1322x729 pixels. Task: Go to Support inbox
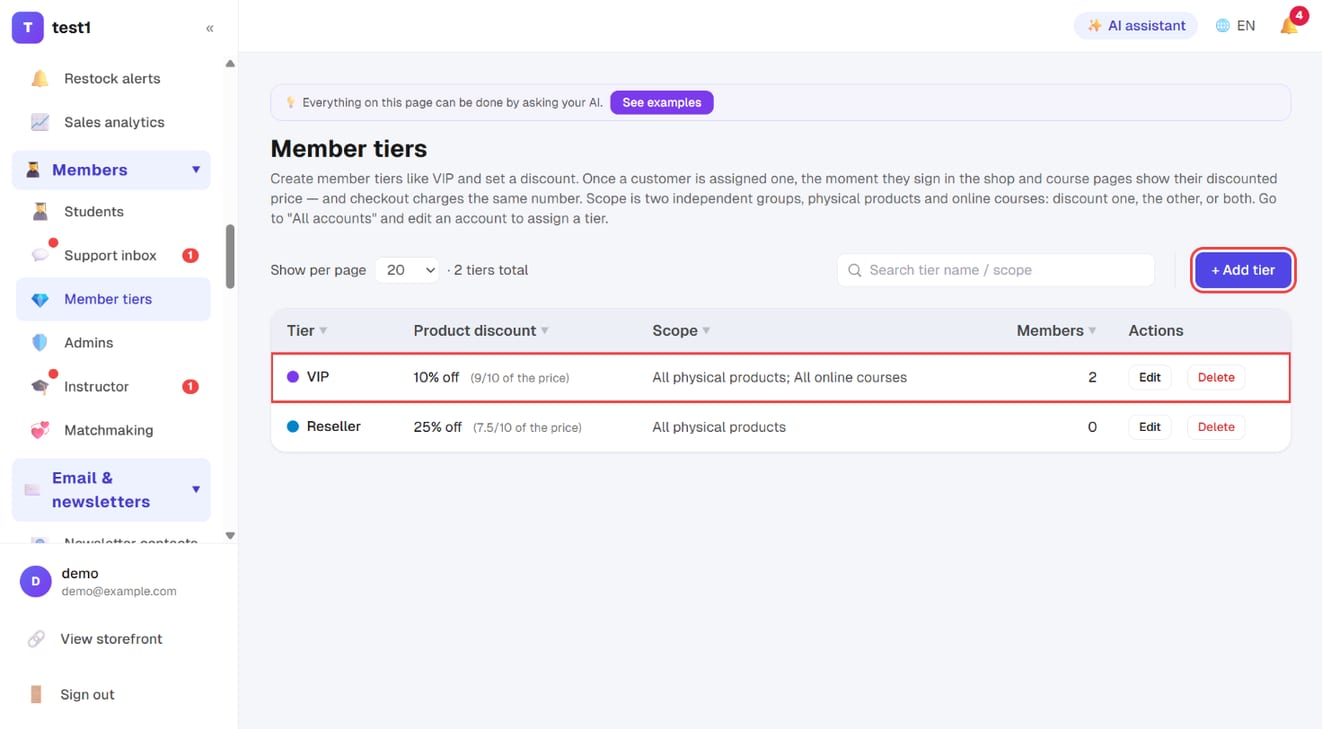click(110, 255)
